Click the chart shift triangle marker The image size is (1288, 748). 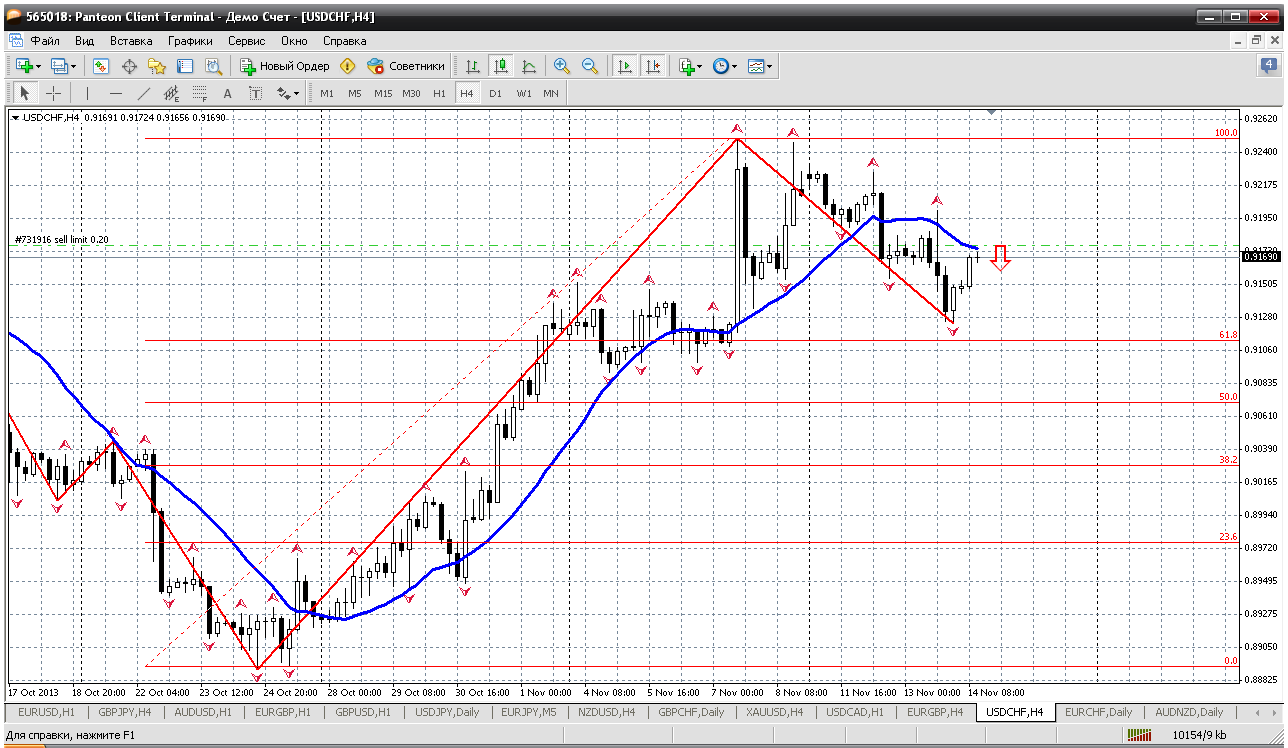(x=992, y=112)
